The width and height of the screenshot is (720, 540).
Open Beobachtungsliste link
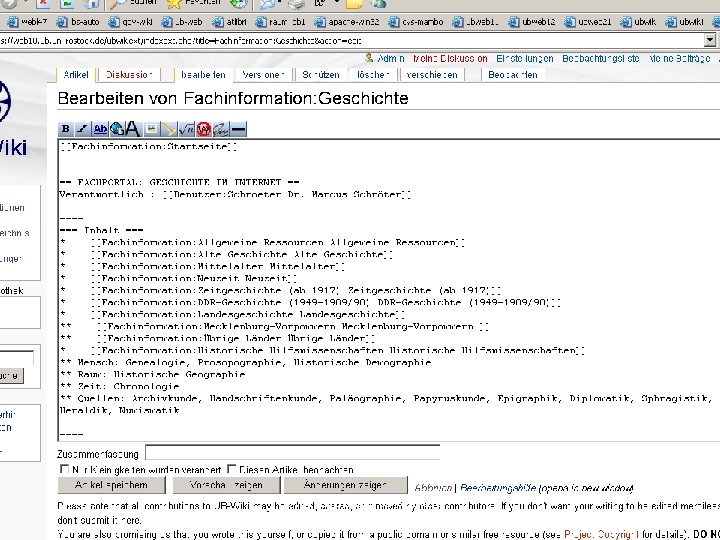pos(601,59)
